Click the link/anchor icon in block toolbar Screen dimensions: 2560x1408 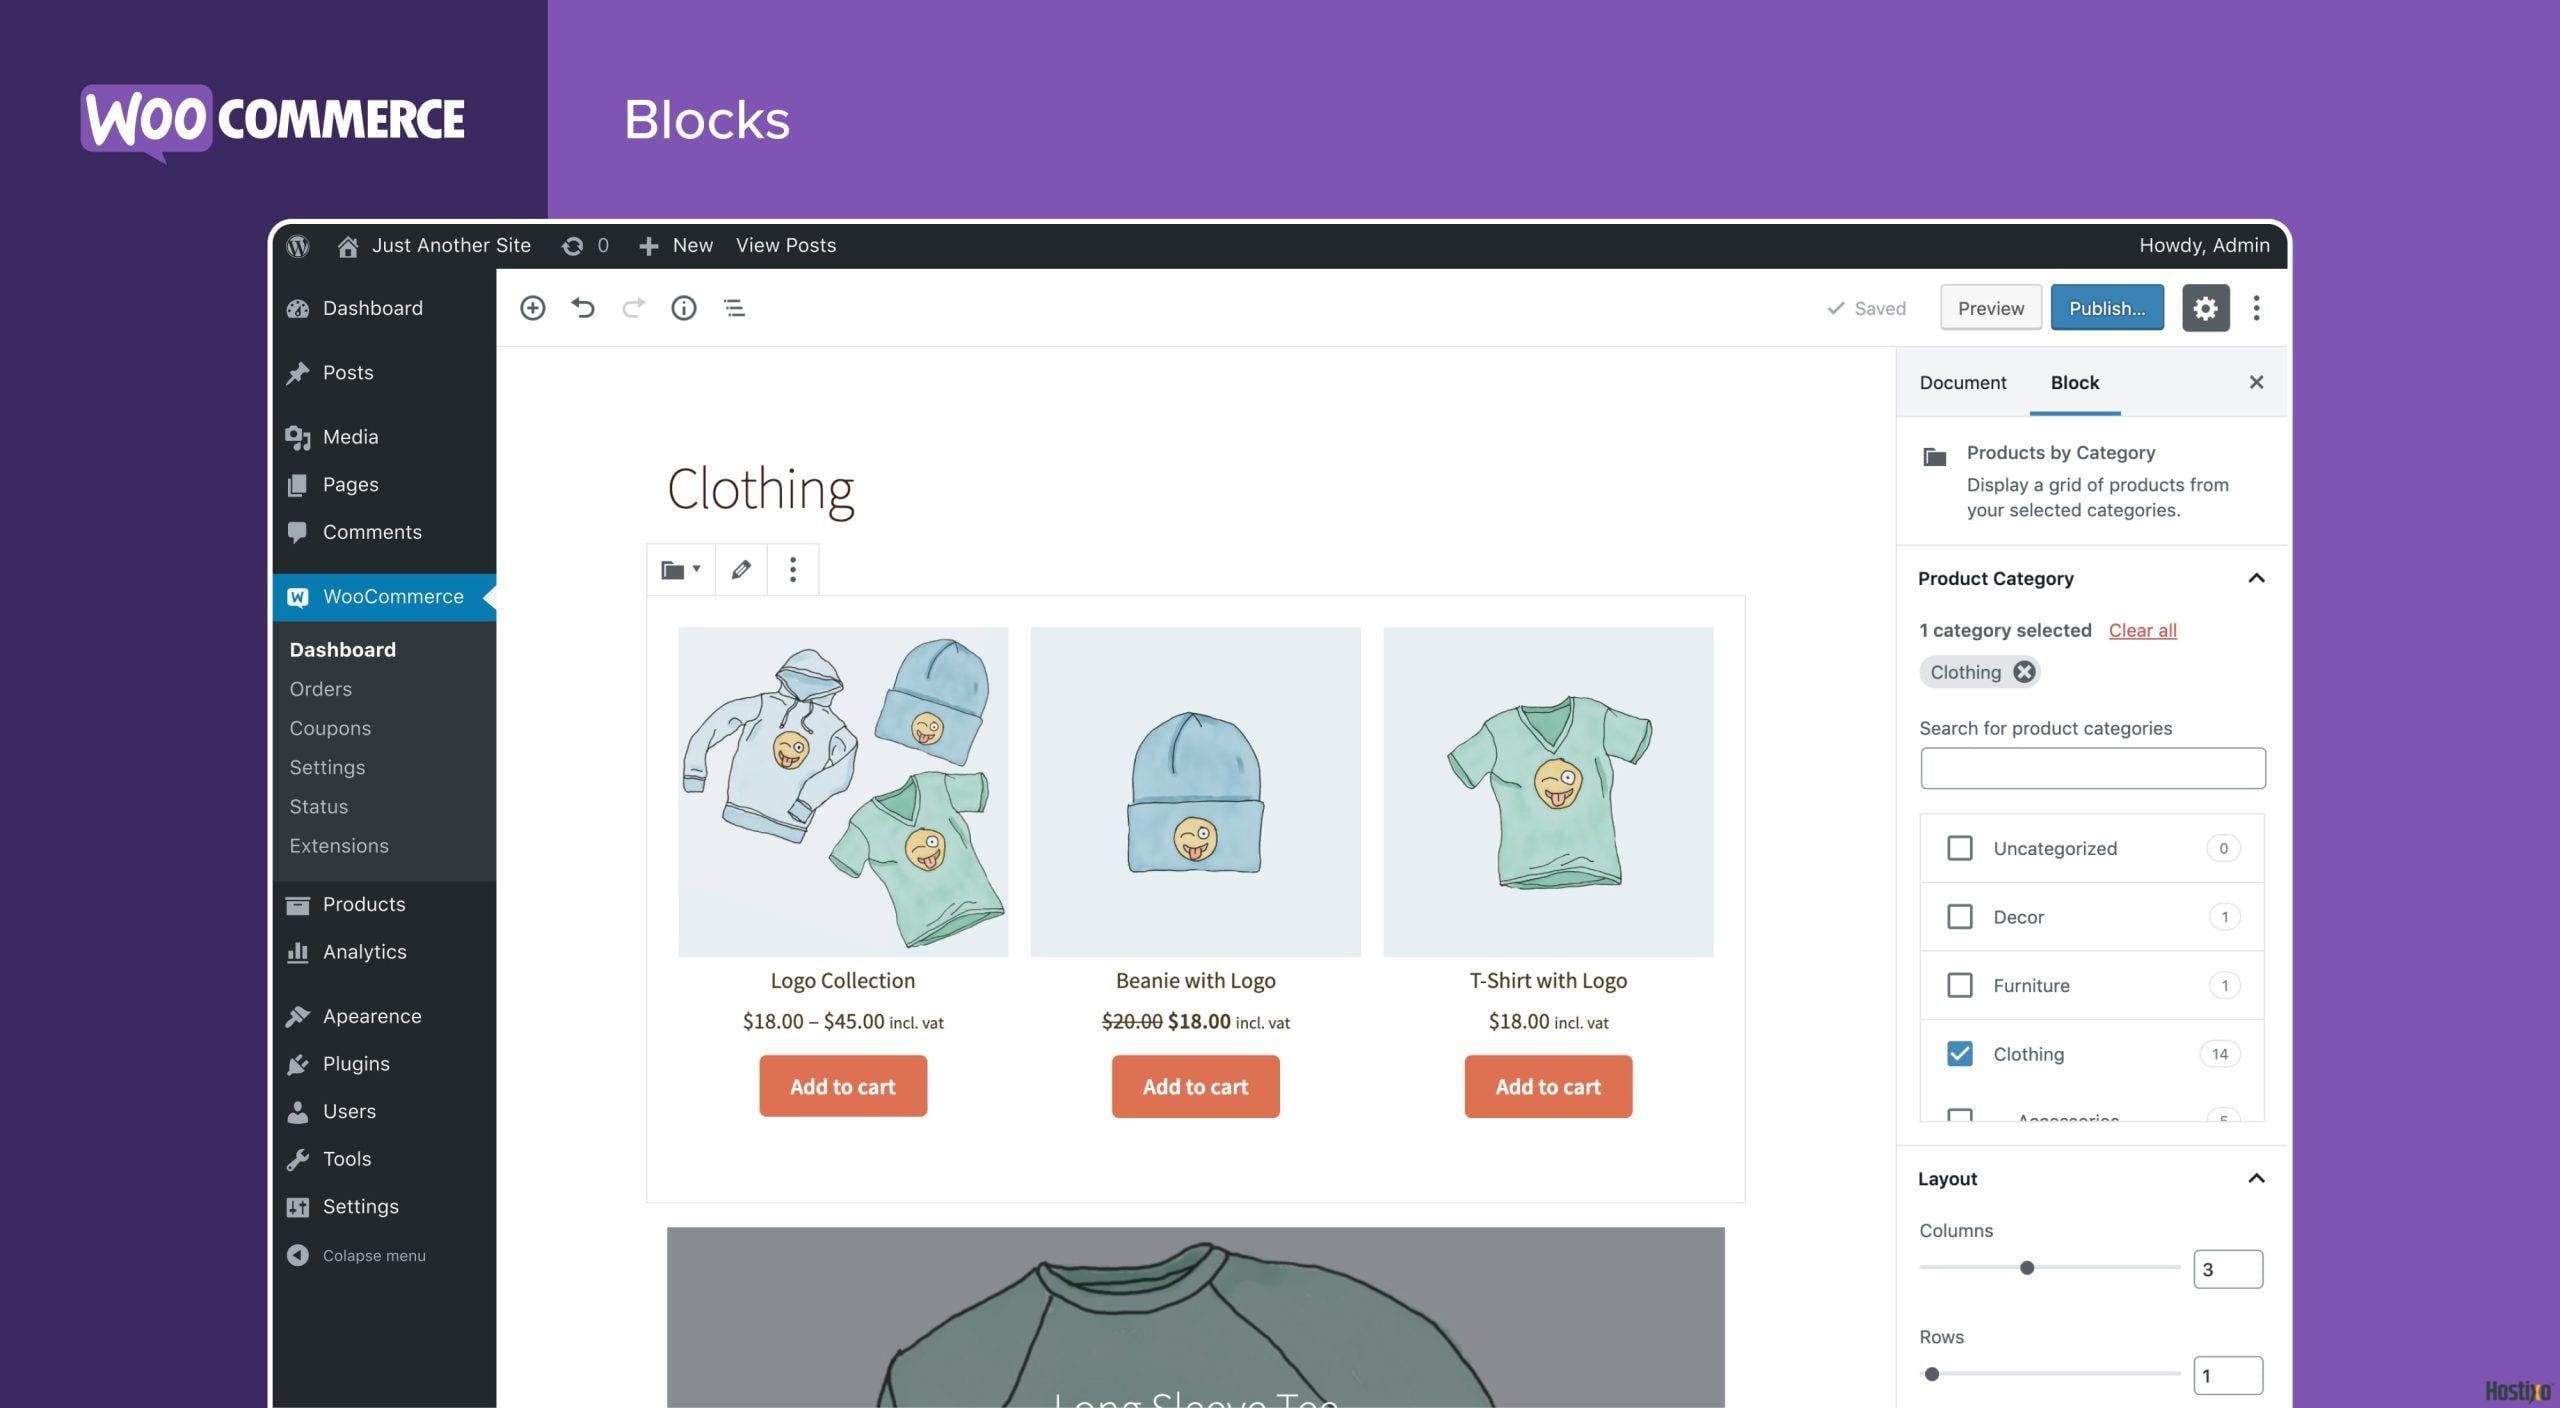click(738, 569)
